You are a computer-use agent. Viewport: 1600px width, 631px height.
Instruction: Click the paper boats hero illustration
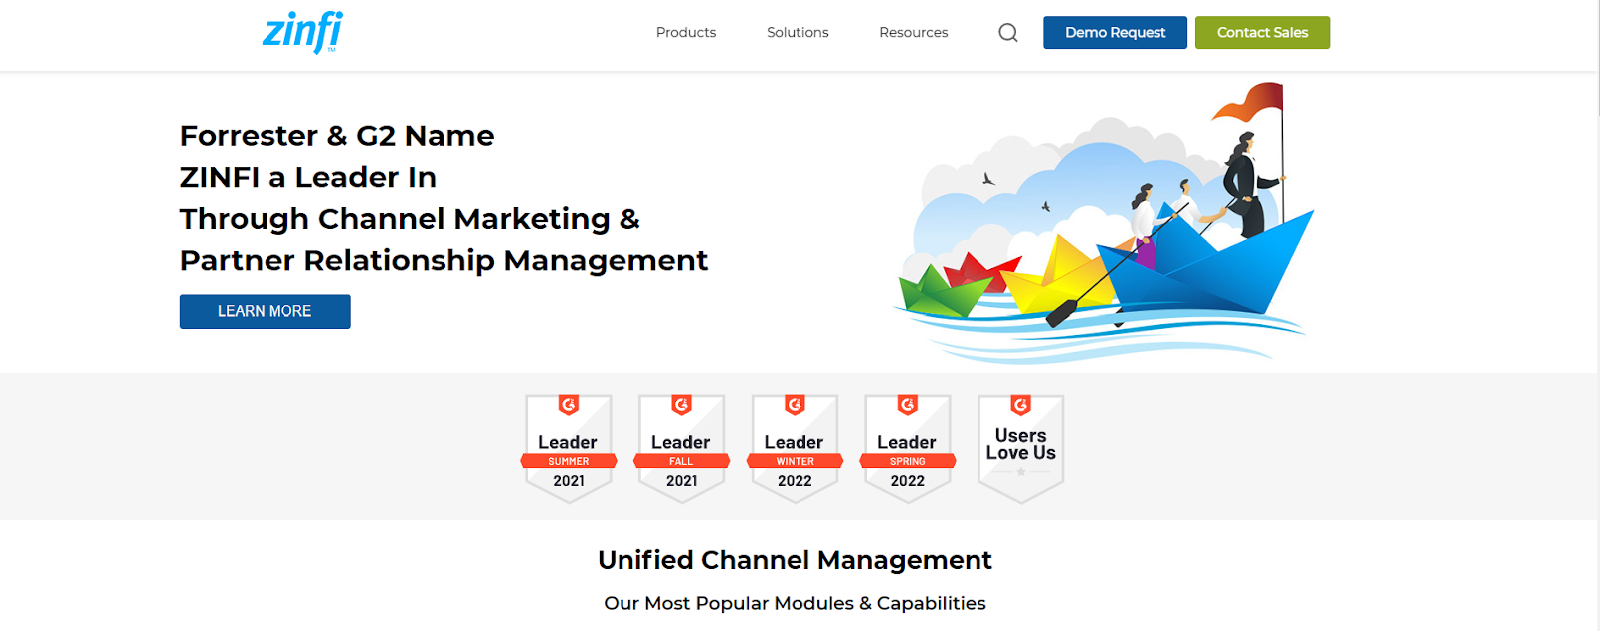[1103, 224]
